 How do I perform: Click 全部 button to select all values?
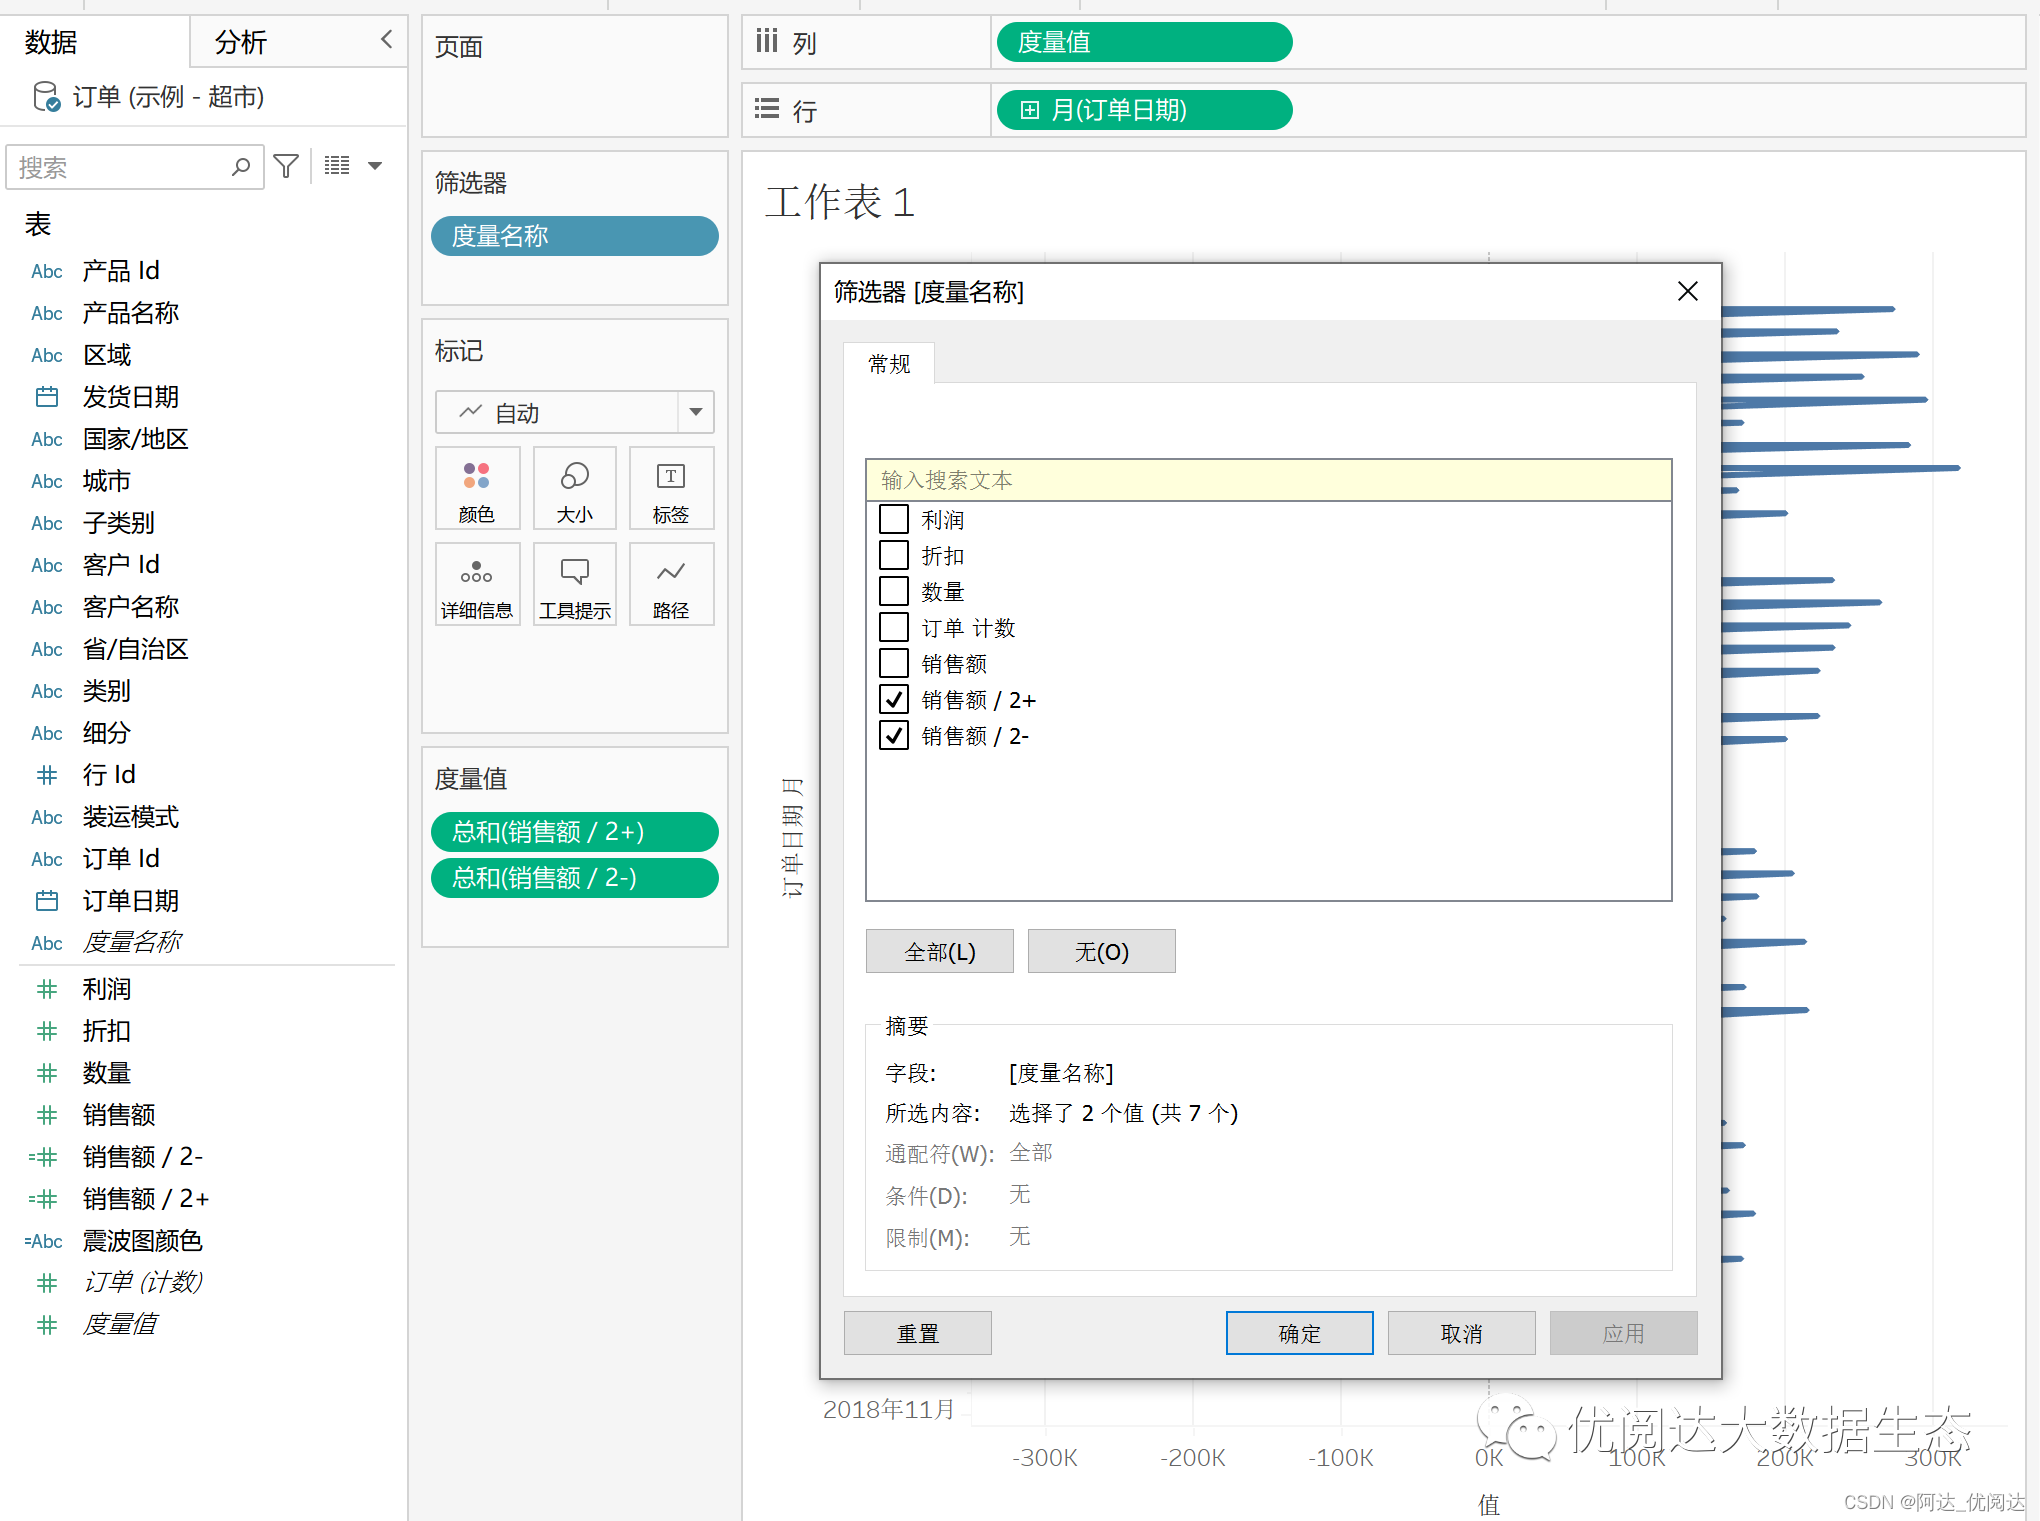pyautogui.click(x=938, y=951)
